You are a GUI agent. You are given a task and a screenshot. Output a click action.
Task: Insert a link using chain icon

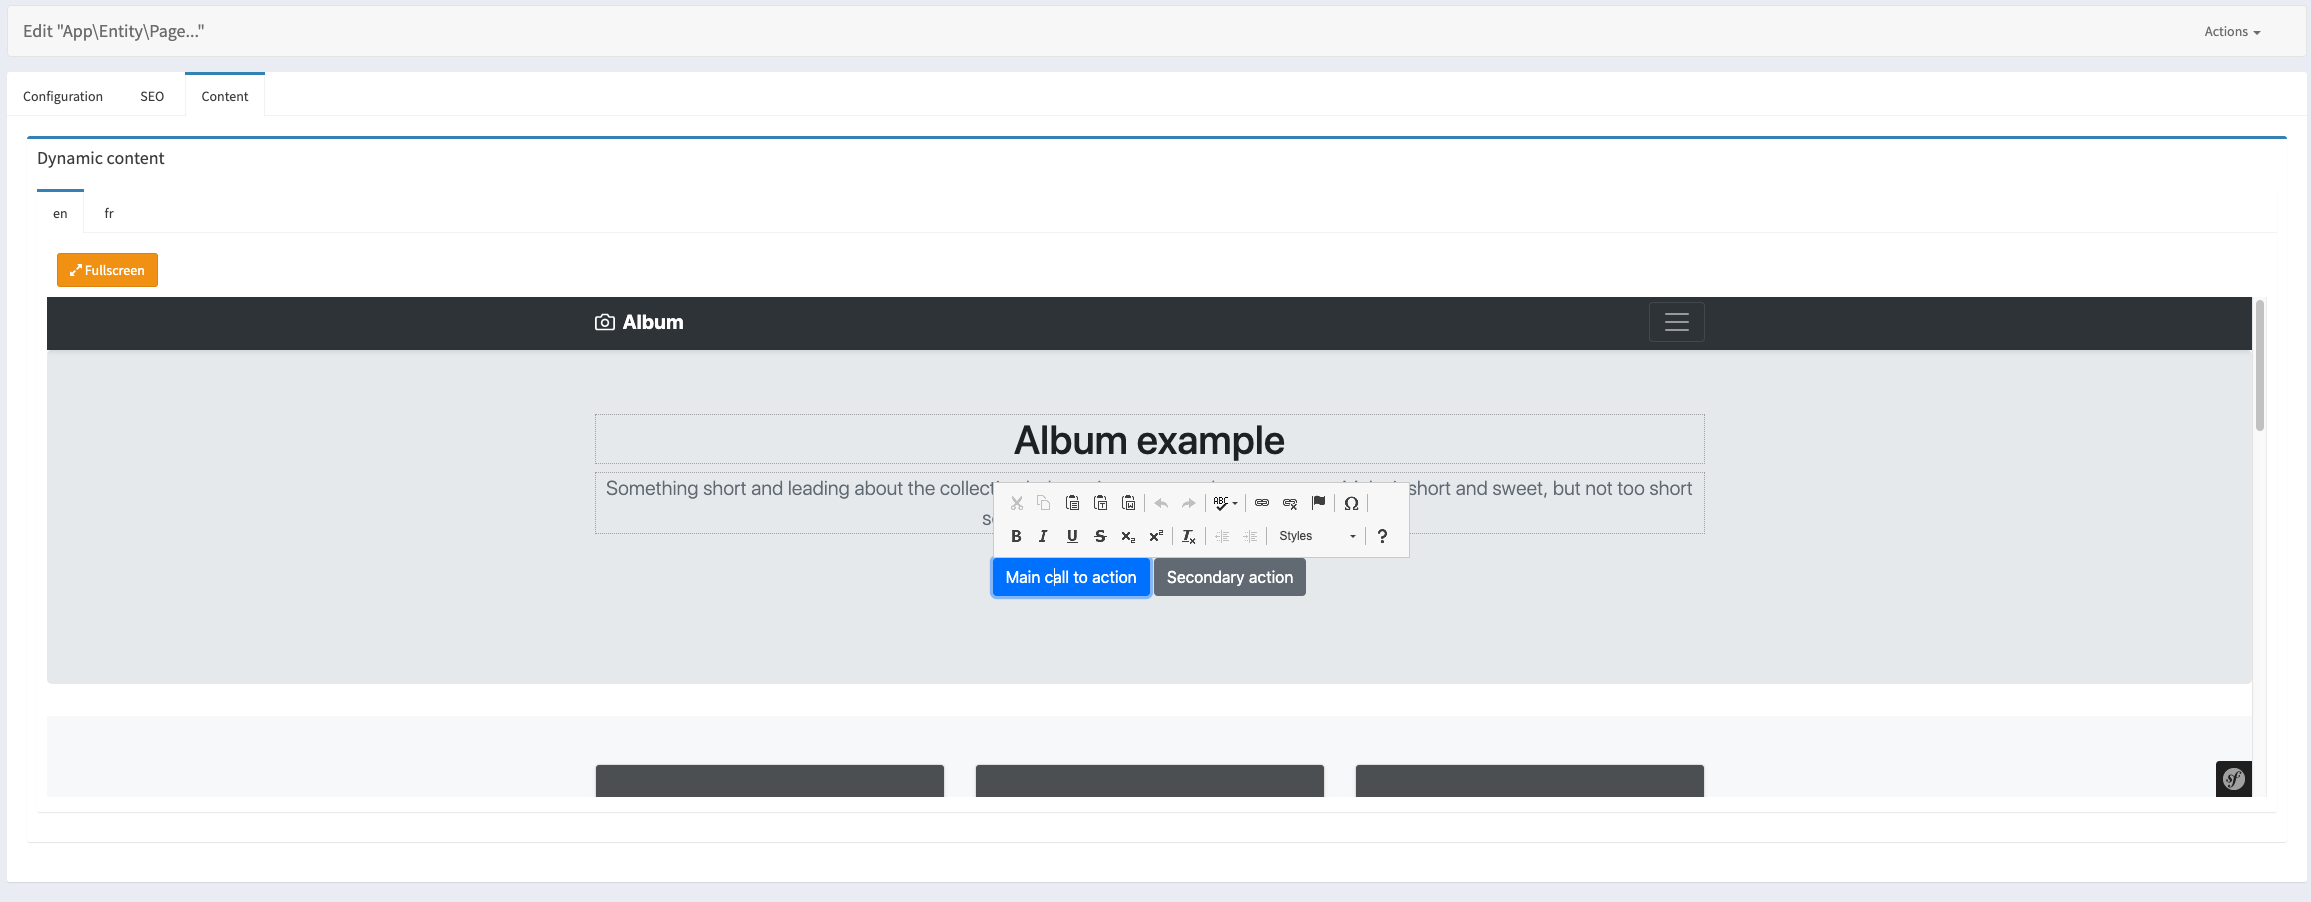(x=1262, y=503)
